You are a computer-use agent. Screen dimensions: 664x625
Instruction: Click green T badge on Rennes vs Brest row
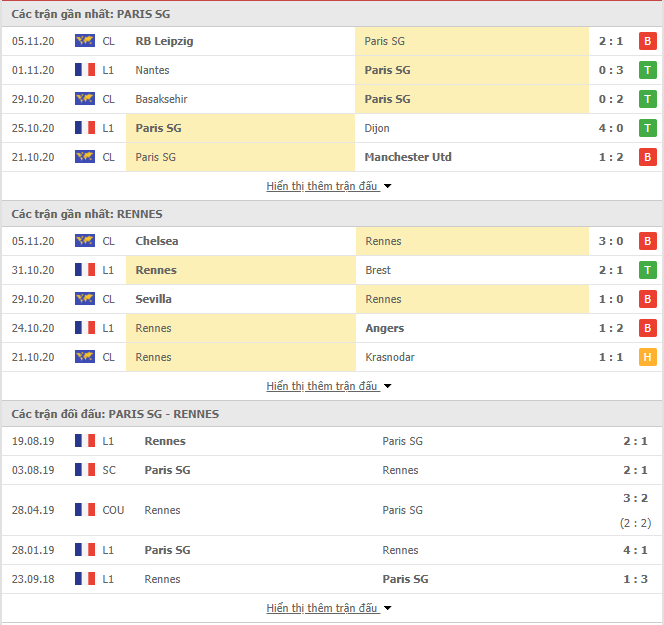pyautogui.click(x=647, y=270)
